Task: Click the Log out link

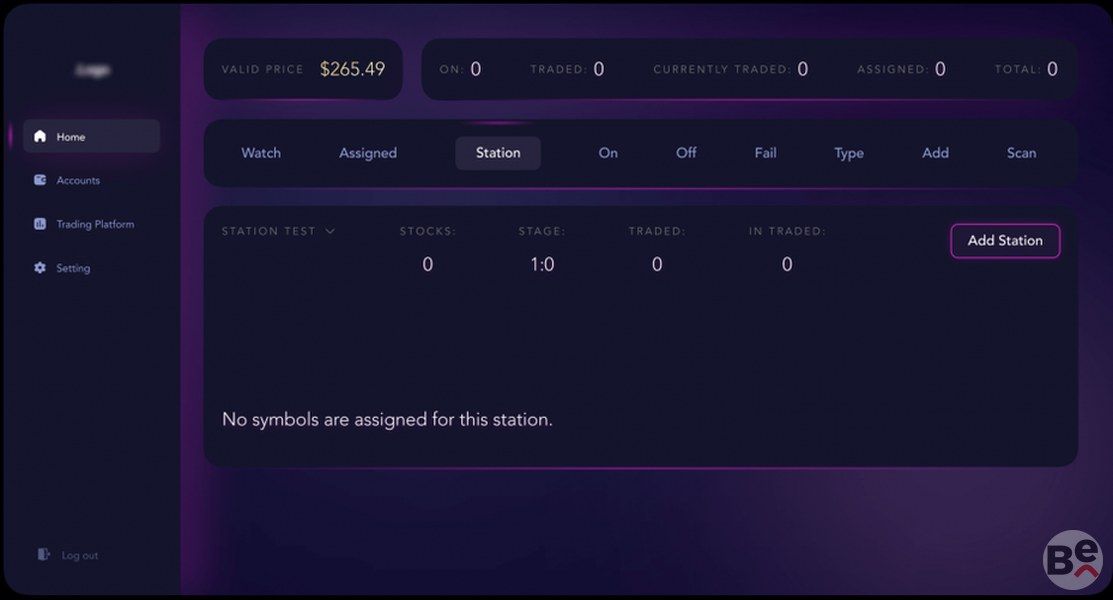Action: pos(80,555)
